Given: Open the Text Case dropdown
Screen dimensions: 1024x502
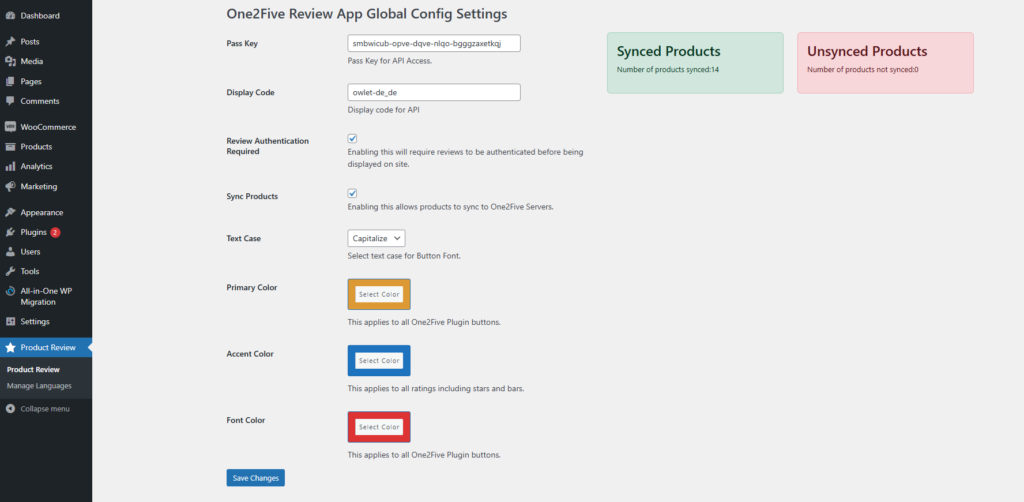Looking at the screenshot, I should point(376,238).
